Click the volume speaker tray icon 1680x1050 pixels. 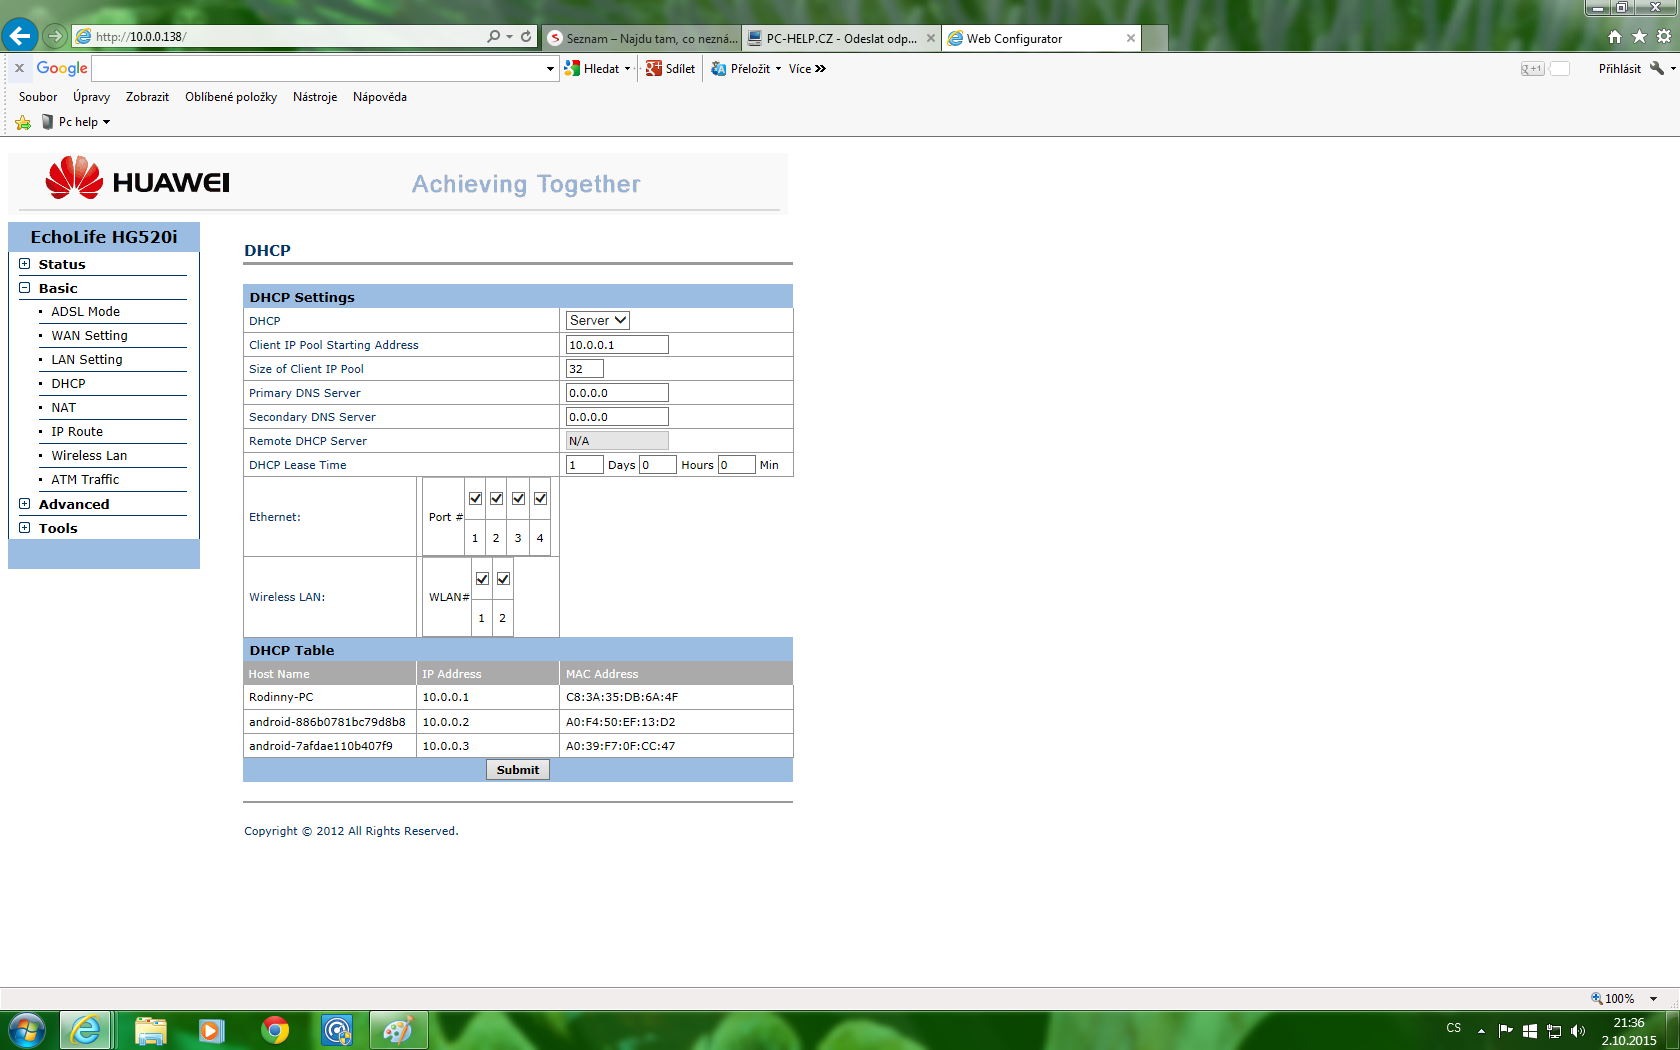coord(1578,1031)
